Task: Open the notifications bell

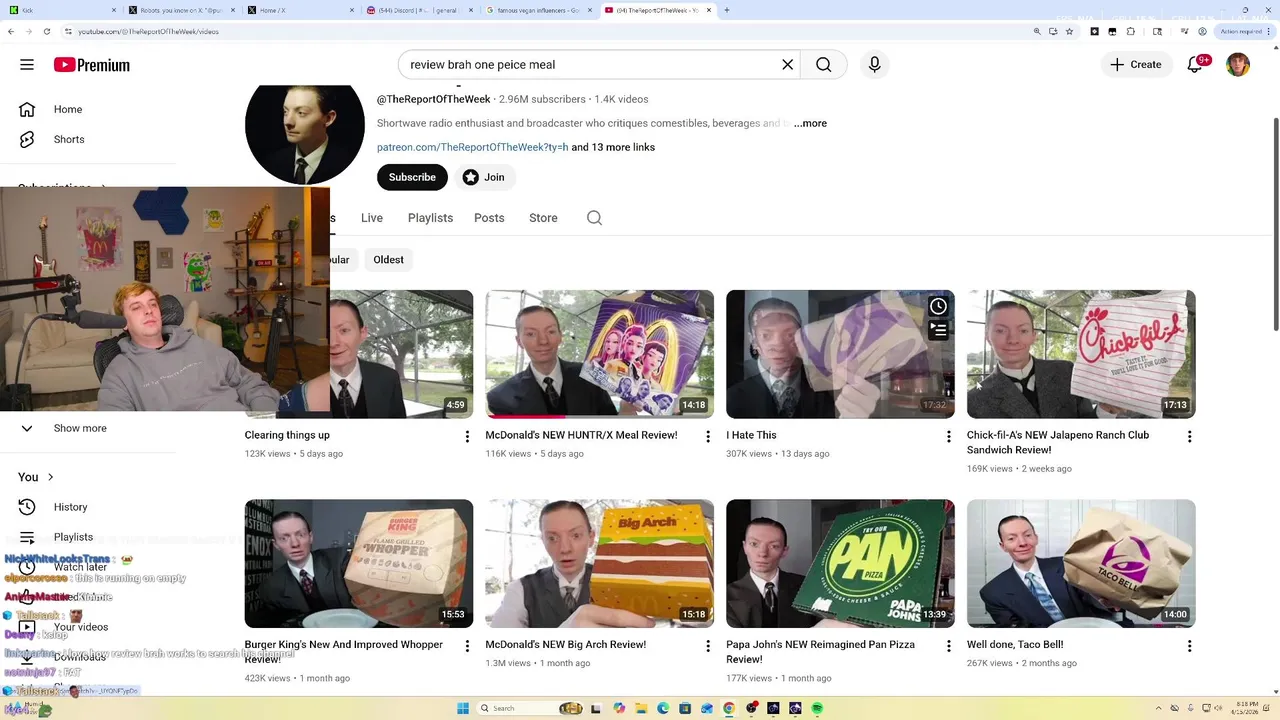Action: (x=1195, y=65)
